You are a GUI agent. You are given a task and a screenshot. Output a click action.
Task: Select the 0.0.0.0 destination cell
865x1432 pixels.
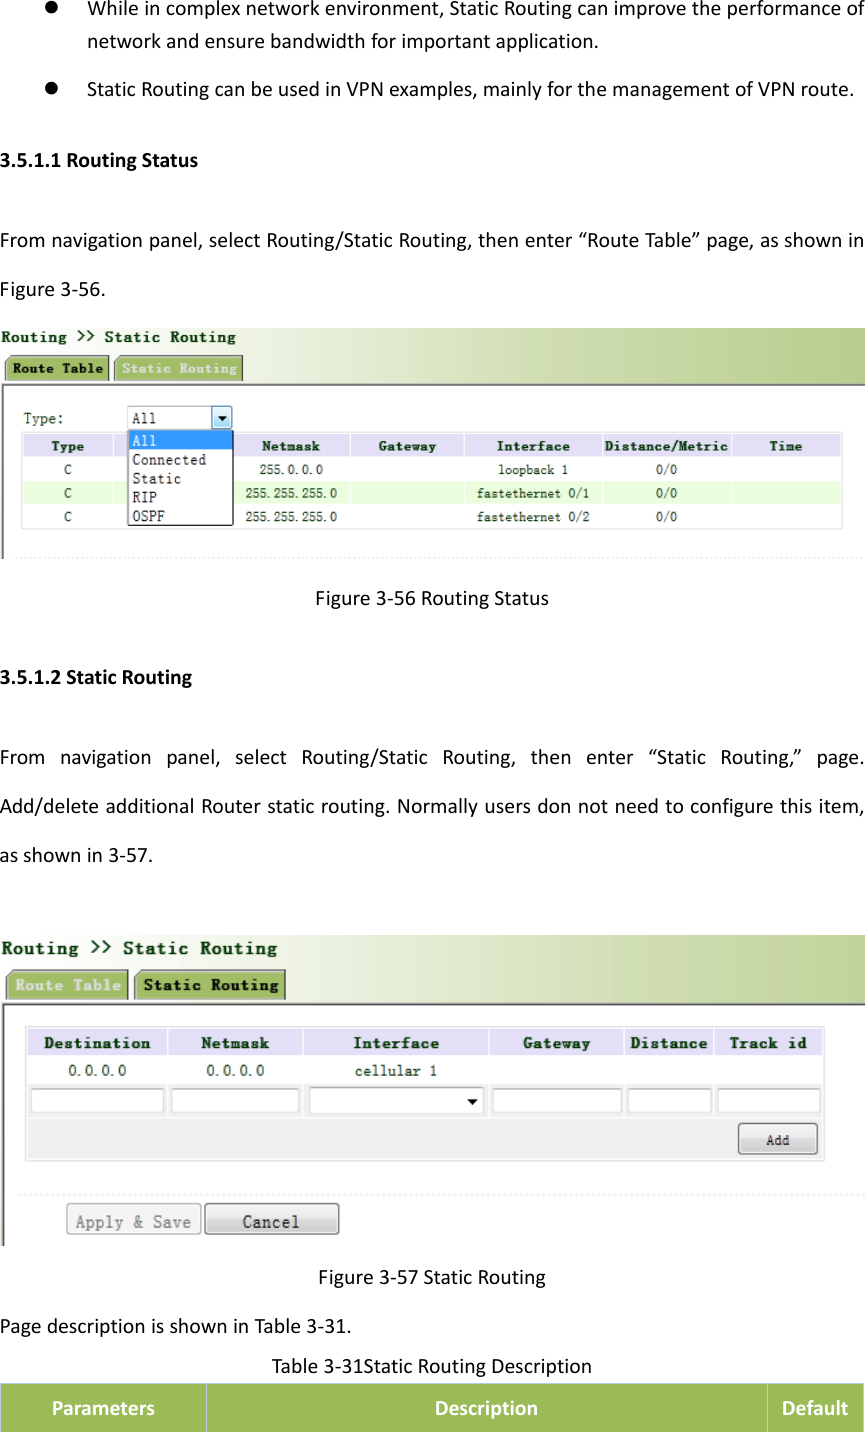pyautogui.click(x=97, y=1070)
